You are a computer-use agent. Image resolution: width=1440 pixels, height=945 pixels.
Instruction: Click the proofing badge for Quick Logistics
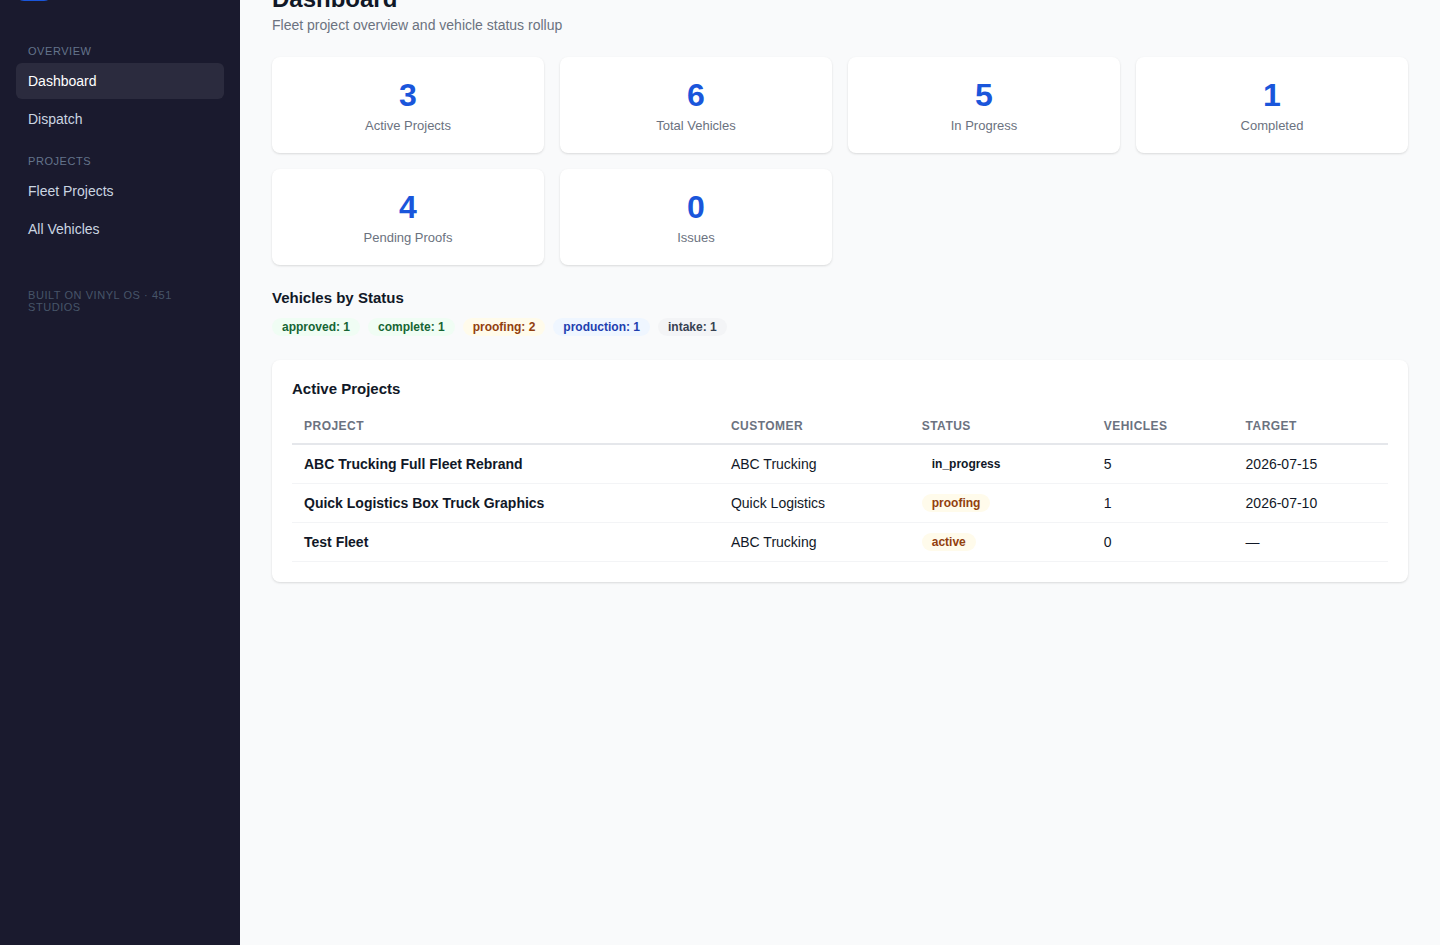point(956,503)
